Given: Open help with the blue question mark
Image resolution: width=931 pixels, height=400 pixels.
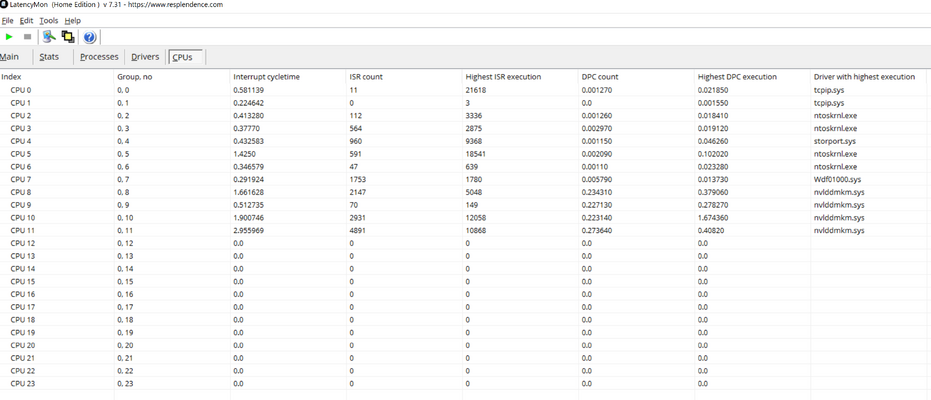Looking at the screenshot, I should [90, 37].
